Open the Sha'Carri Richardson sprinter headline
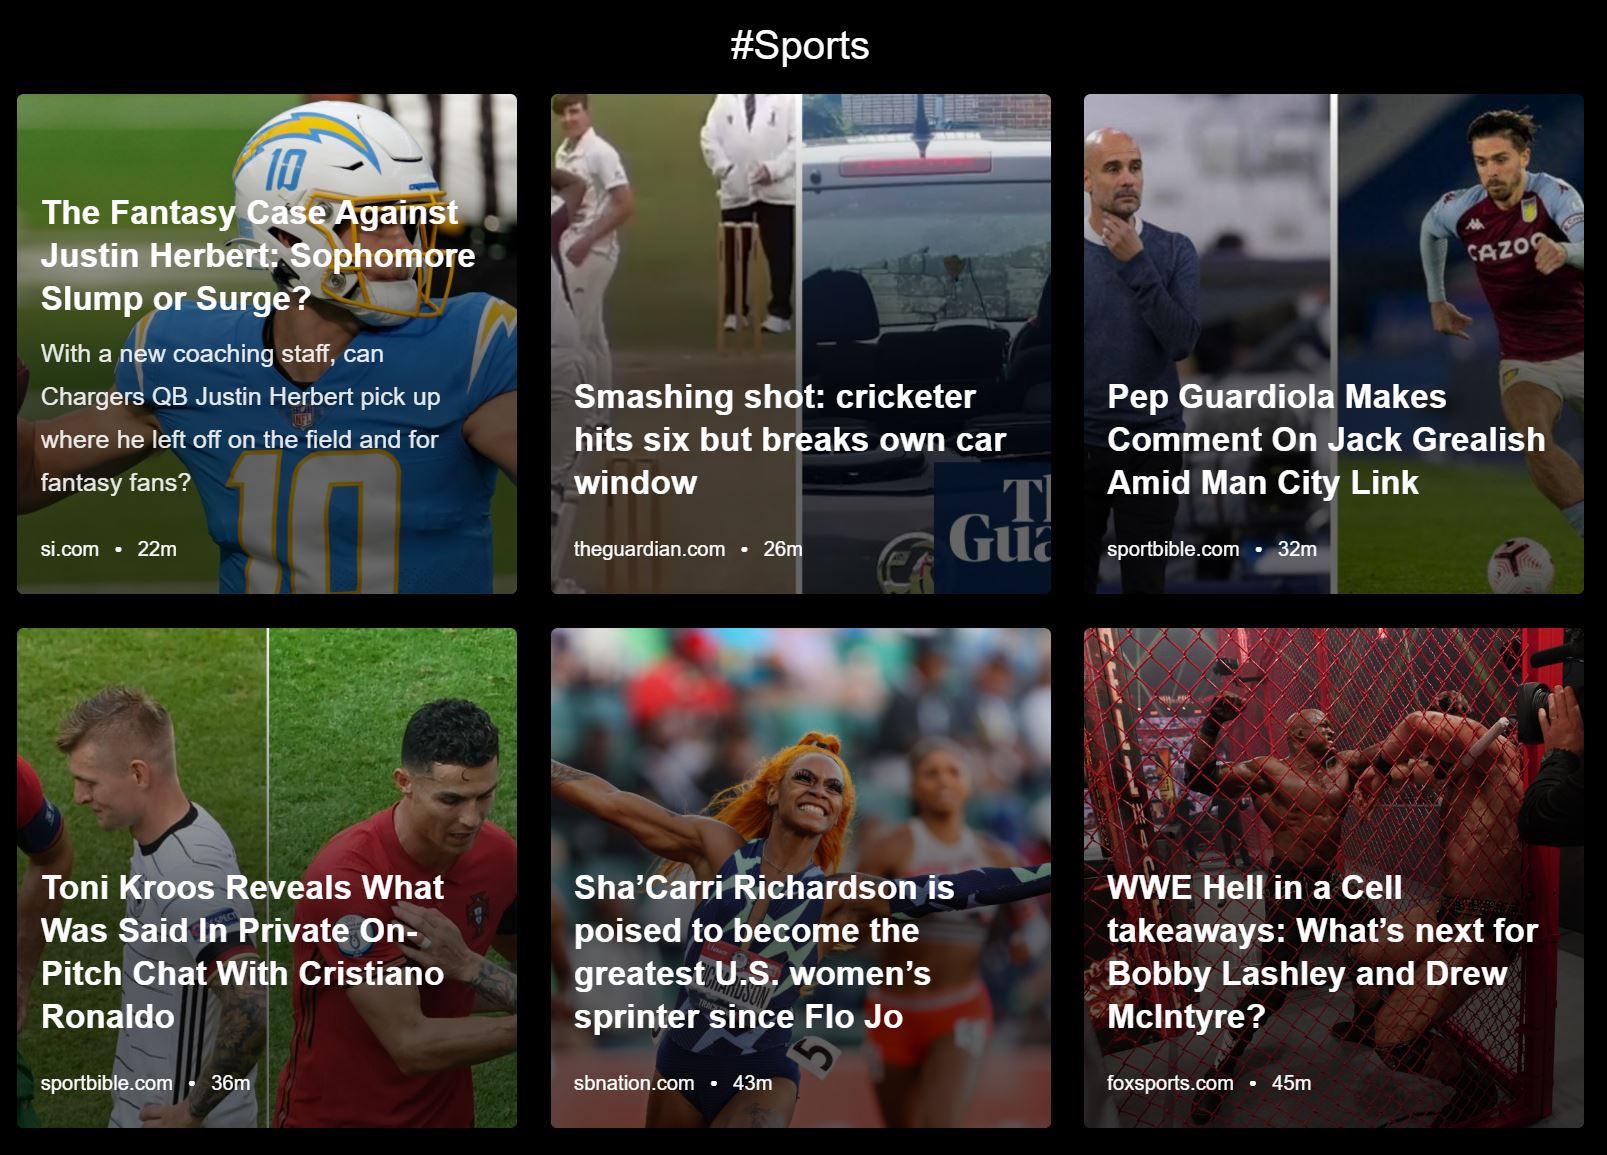The height and width of the screenshot is (1155, 1607). [x=764, y=951]
